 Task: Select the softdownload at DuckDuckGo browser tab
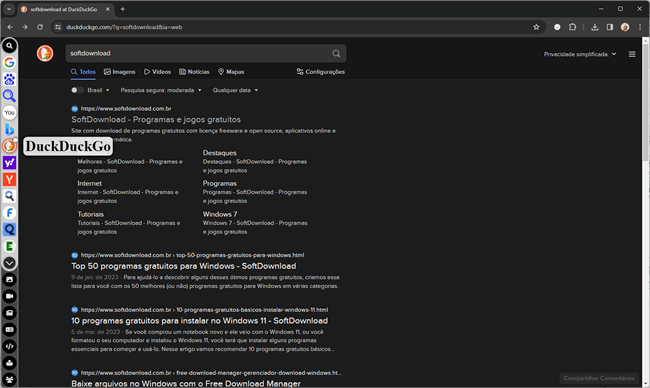pos(65,9)
